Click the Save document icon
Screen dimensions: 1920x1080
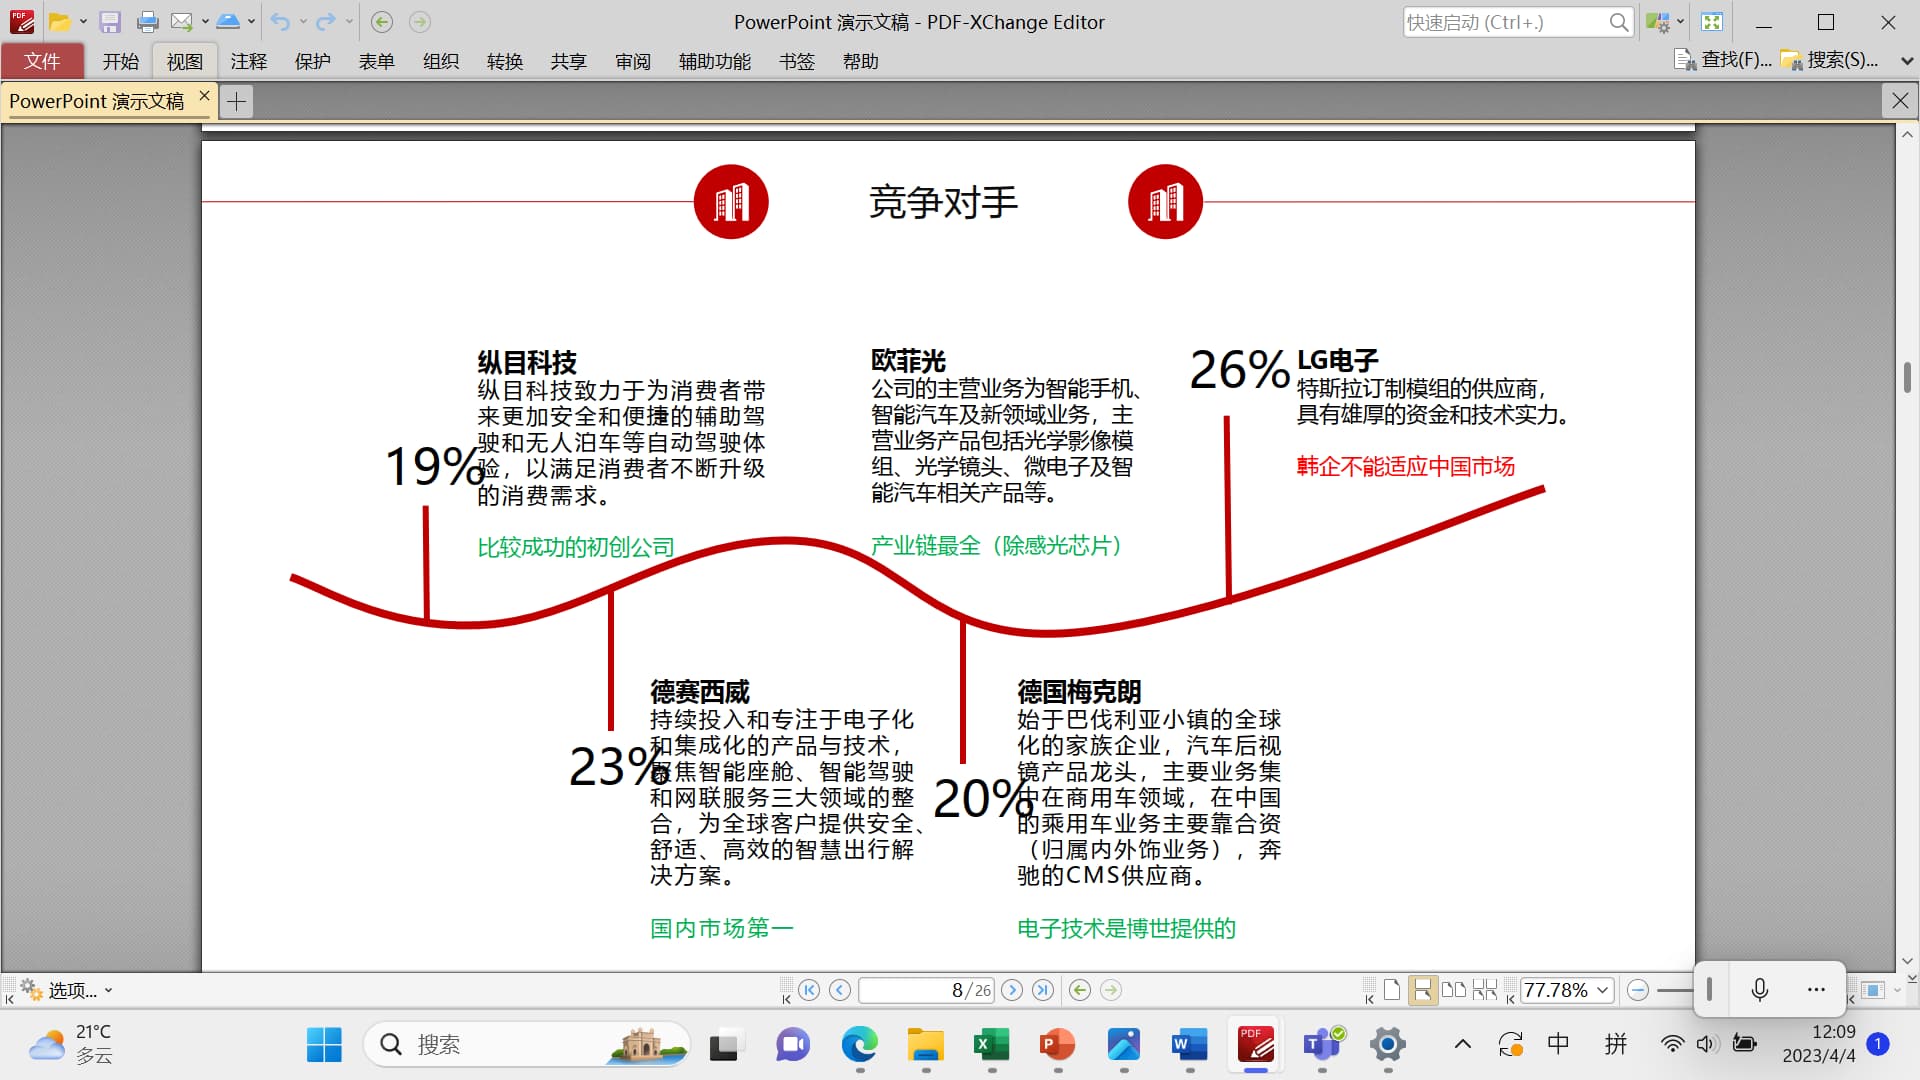(x=110, y=22)
